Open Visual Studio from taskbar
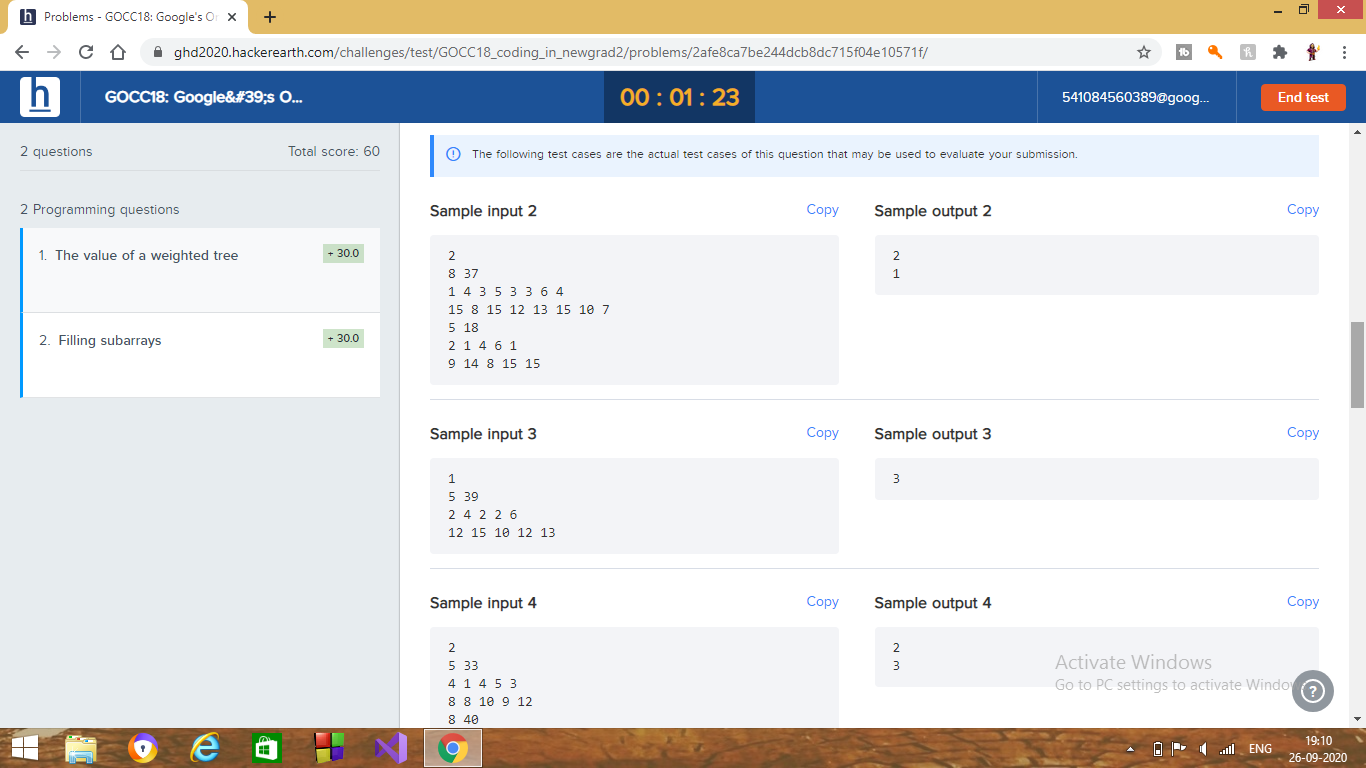The height and width of the screenshot is (768, 1366). point(391,748)
